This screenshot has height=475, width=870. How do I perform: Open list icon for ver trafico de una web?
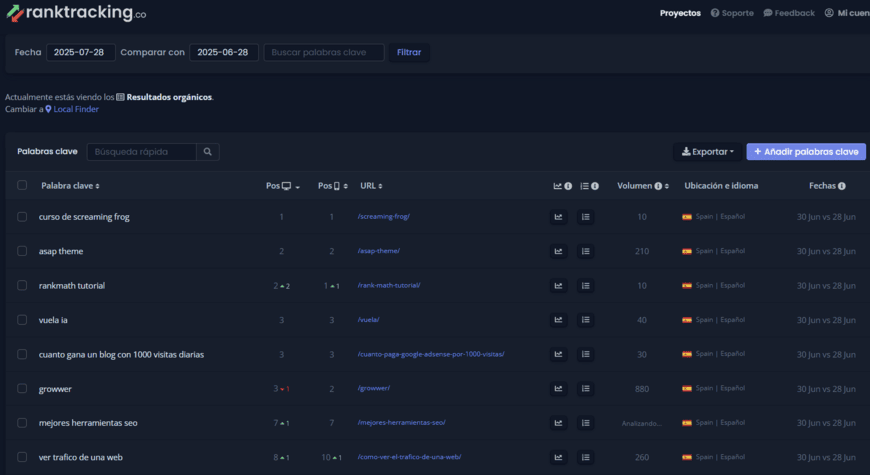point(585,457)
